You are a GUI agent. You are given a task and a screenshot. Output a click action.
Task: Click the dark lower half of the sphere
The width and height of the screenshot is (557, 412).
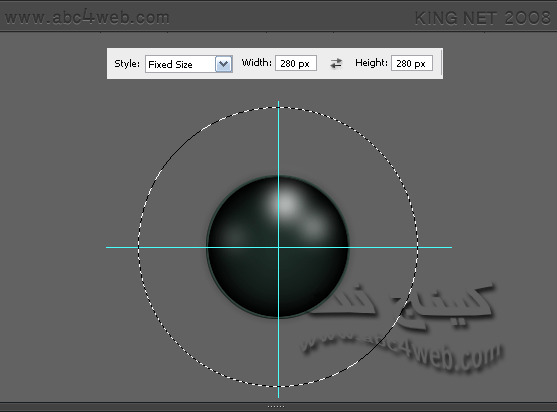click(277, 282)
